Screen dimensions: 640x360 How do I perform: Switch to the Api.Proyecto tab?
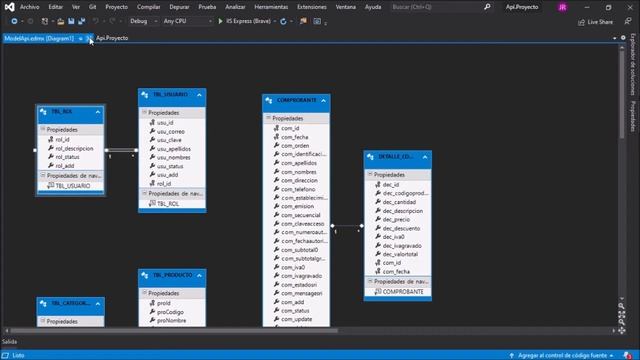112,38
